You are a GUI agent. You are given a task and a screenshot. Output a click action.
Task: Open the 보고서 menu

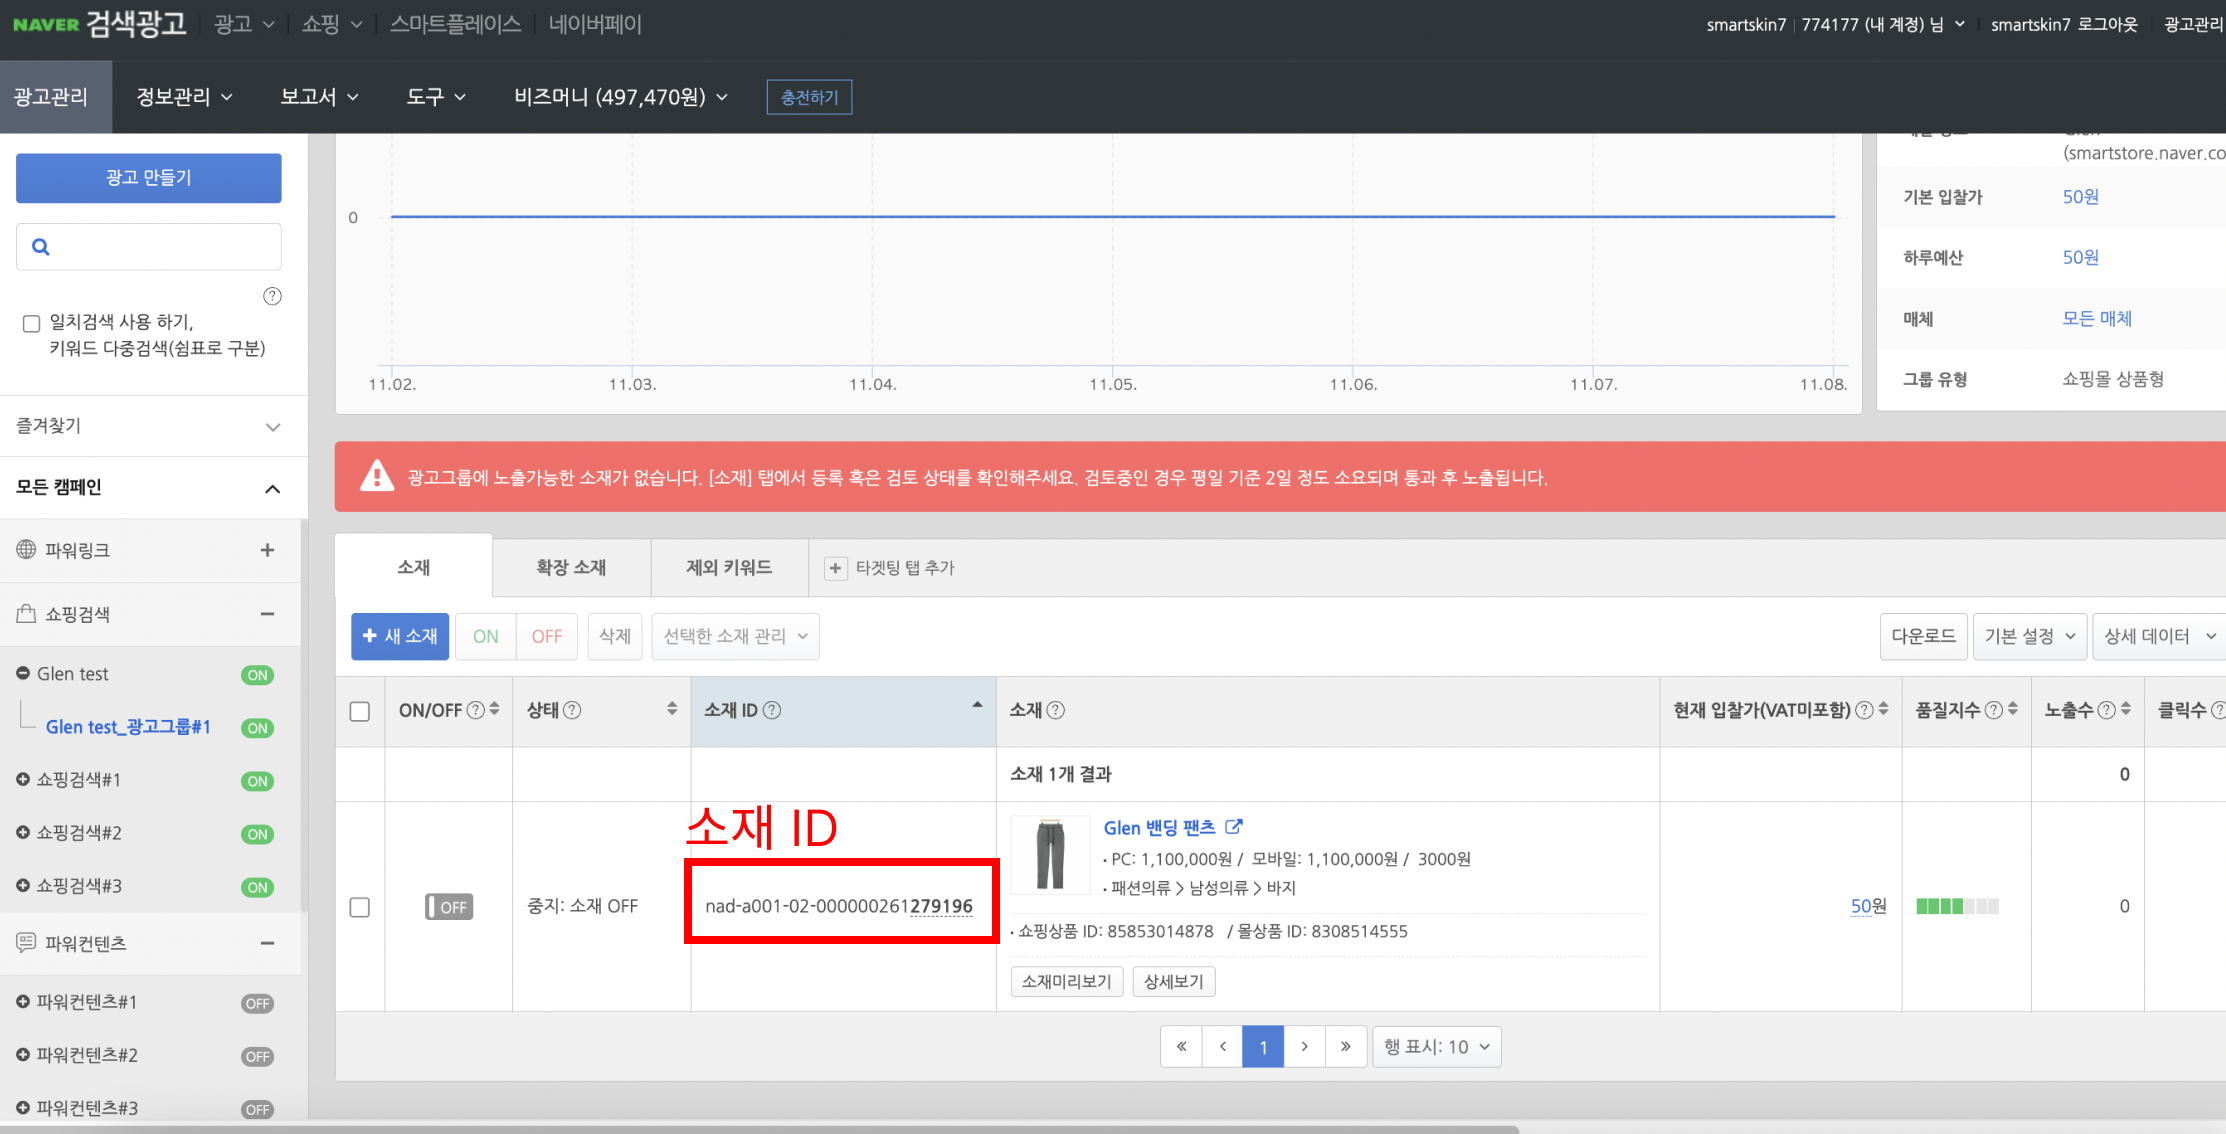click(x=316, y=96)
